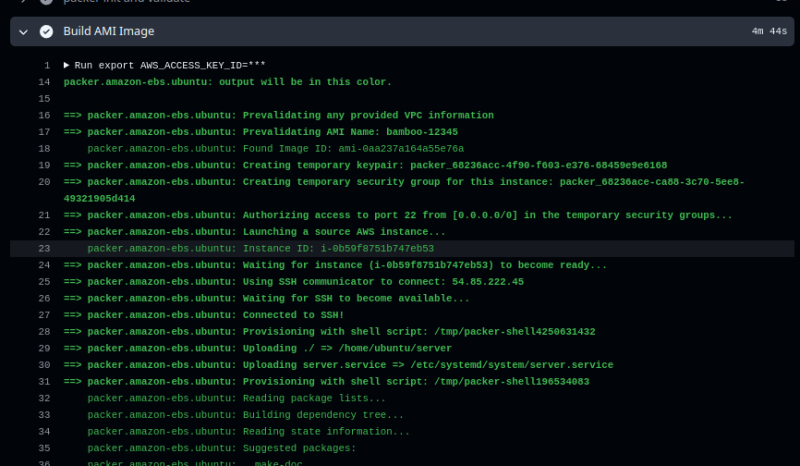Click the 'Reading package lists' log line

click(245, 398)
